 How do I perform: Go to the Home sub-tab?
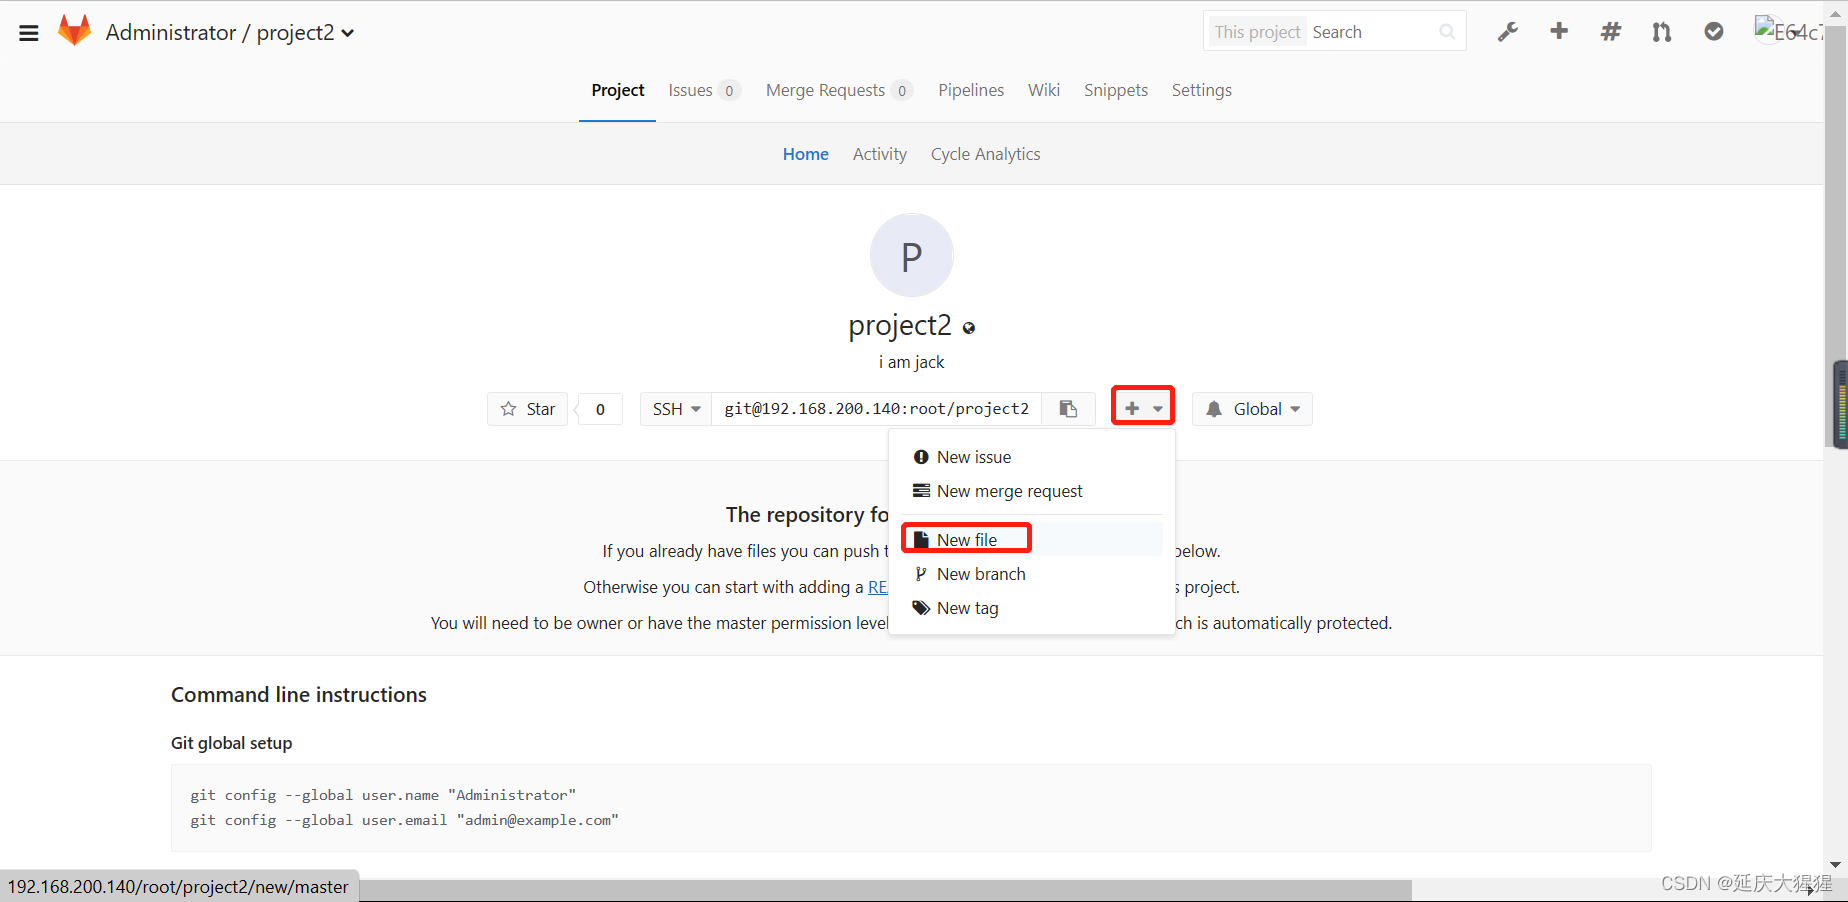[x=806, y=154]
